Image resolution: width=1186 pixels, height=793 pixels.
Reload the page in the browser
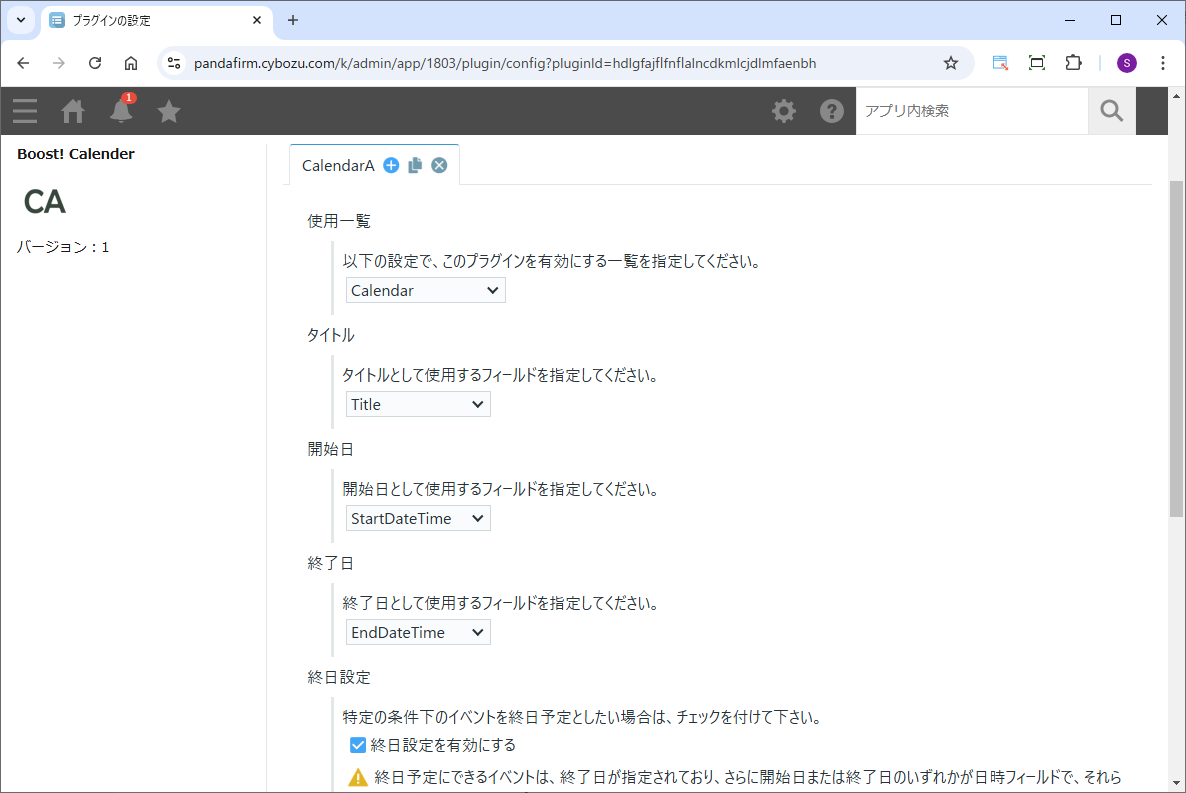coord(95,63)
